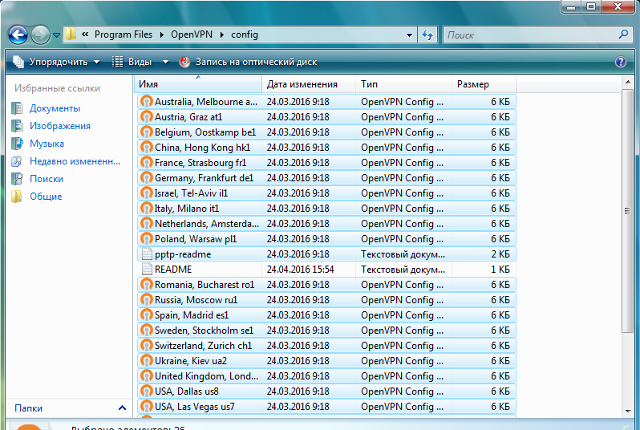The height and width of the screenshot is (430, 640).
Task: Click the Help question mark icon
Action: 620,62
